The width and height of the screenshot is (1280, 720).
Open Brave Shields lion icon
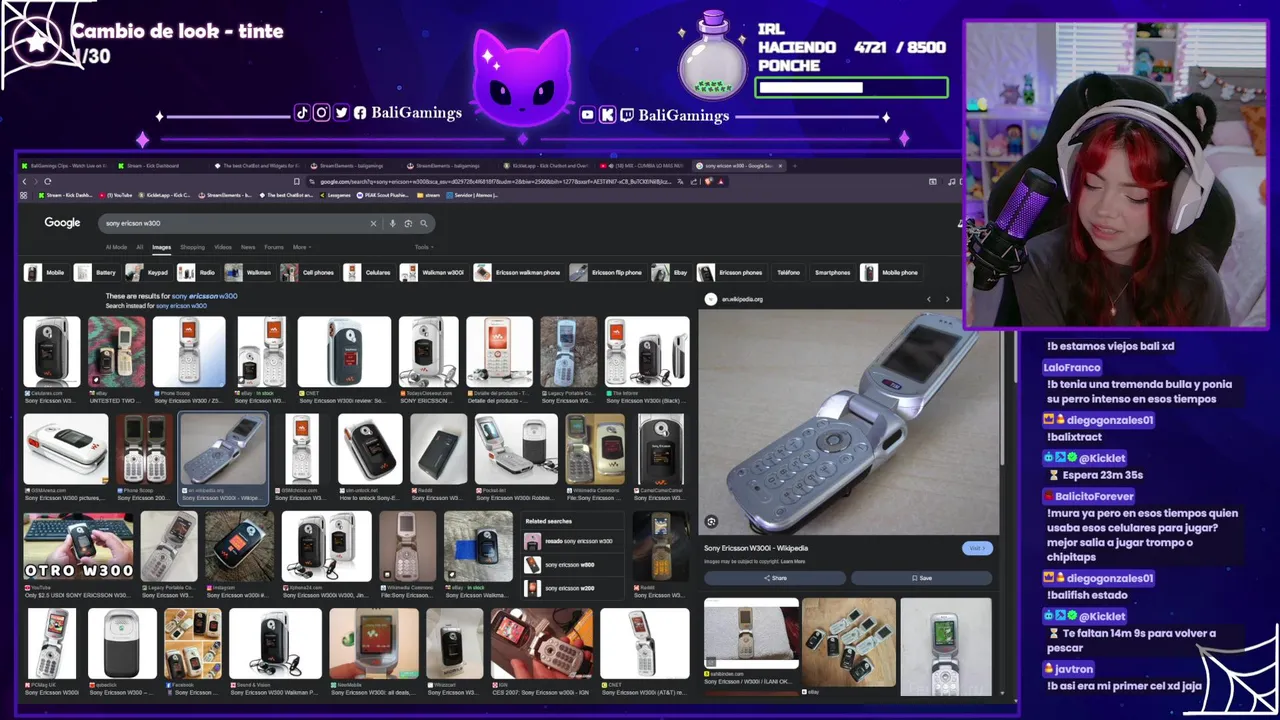click(708, 181)
